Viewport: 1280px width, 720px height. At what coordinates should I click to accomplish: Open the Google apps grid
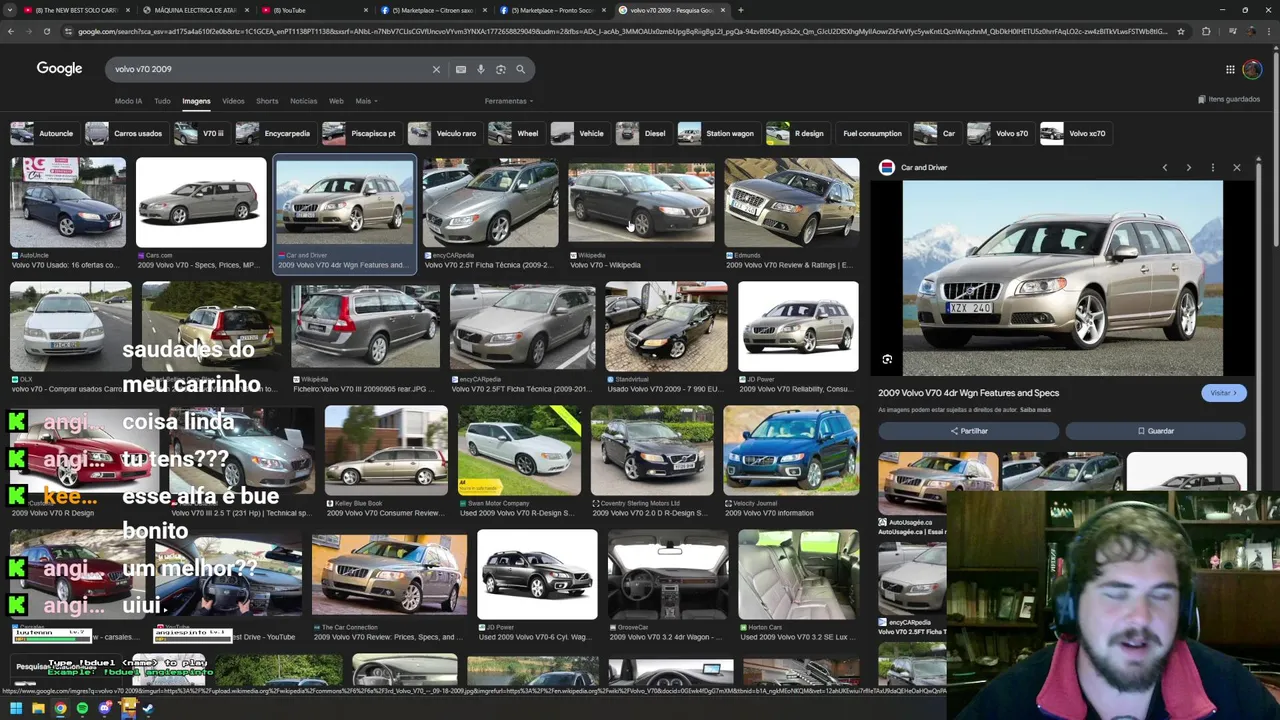tap(1230, 69)
